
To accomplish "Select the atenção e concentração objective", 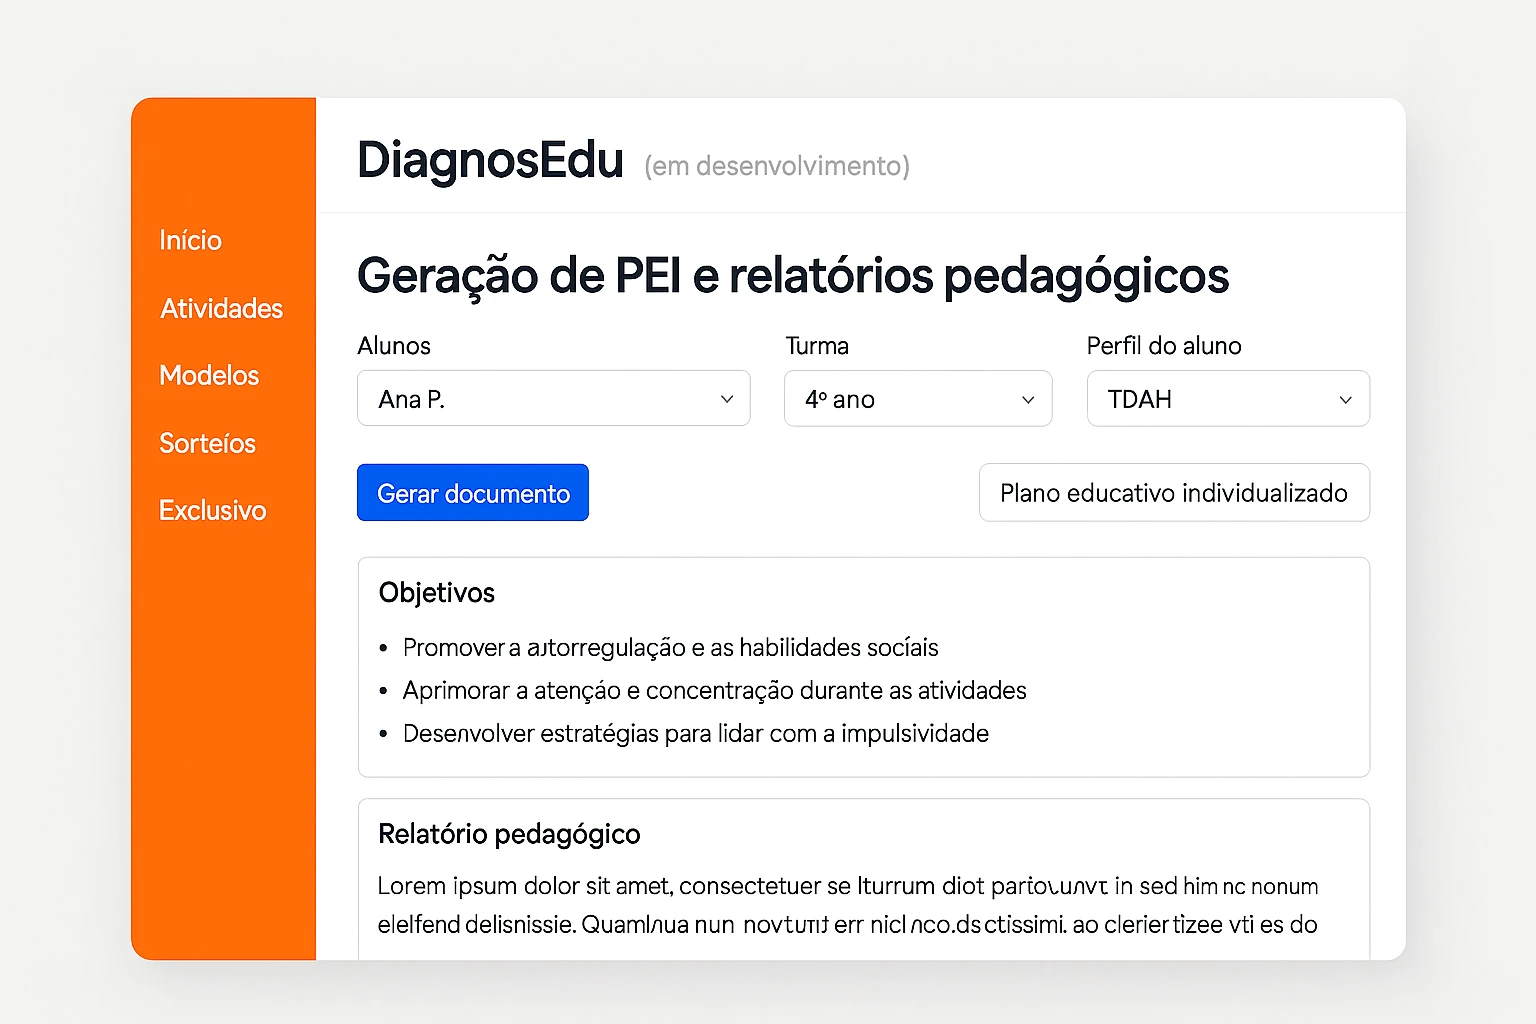I will point(714,691).
